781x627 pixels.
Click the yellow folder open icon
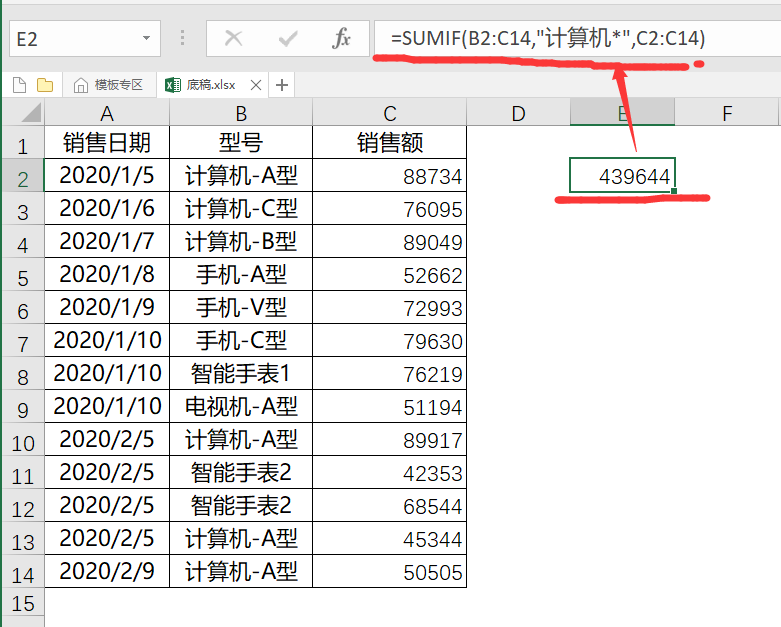[45, 85]
